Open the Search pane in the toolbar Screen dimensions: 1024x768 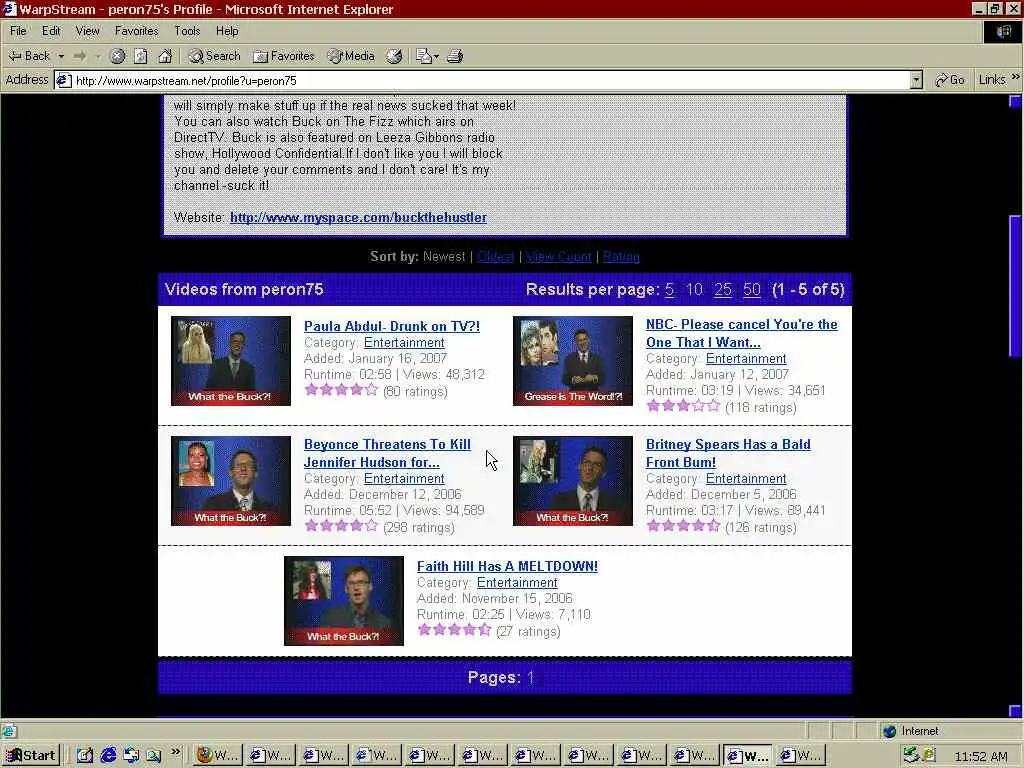214,56
